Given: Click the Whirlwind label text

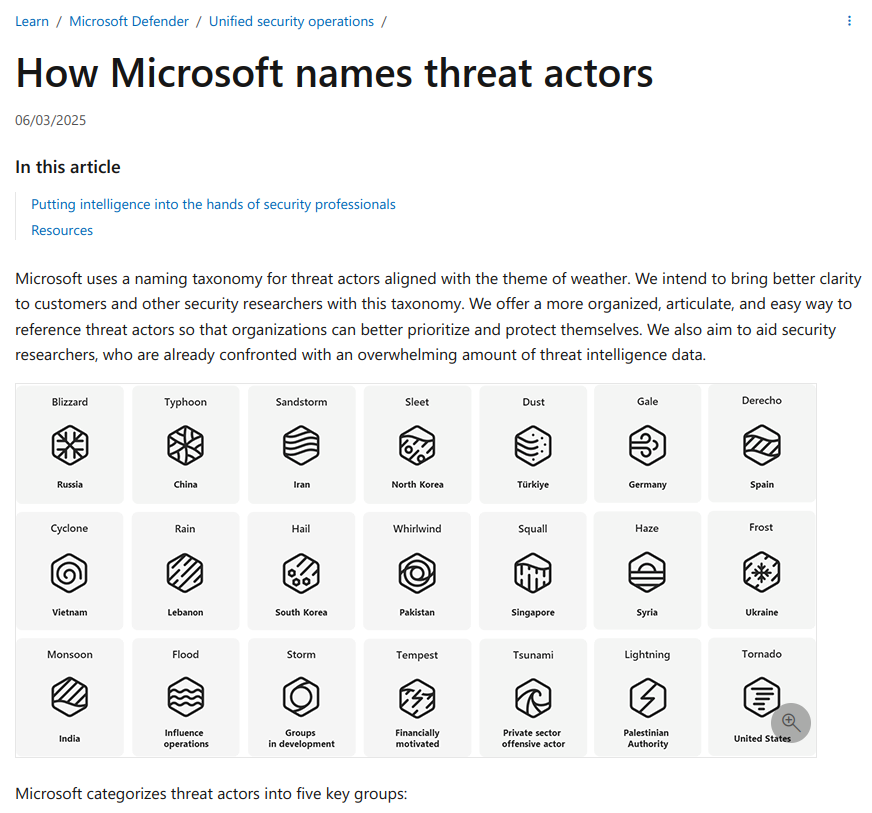Looking at the screenshot, I should [x=417, y=528].
